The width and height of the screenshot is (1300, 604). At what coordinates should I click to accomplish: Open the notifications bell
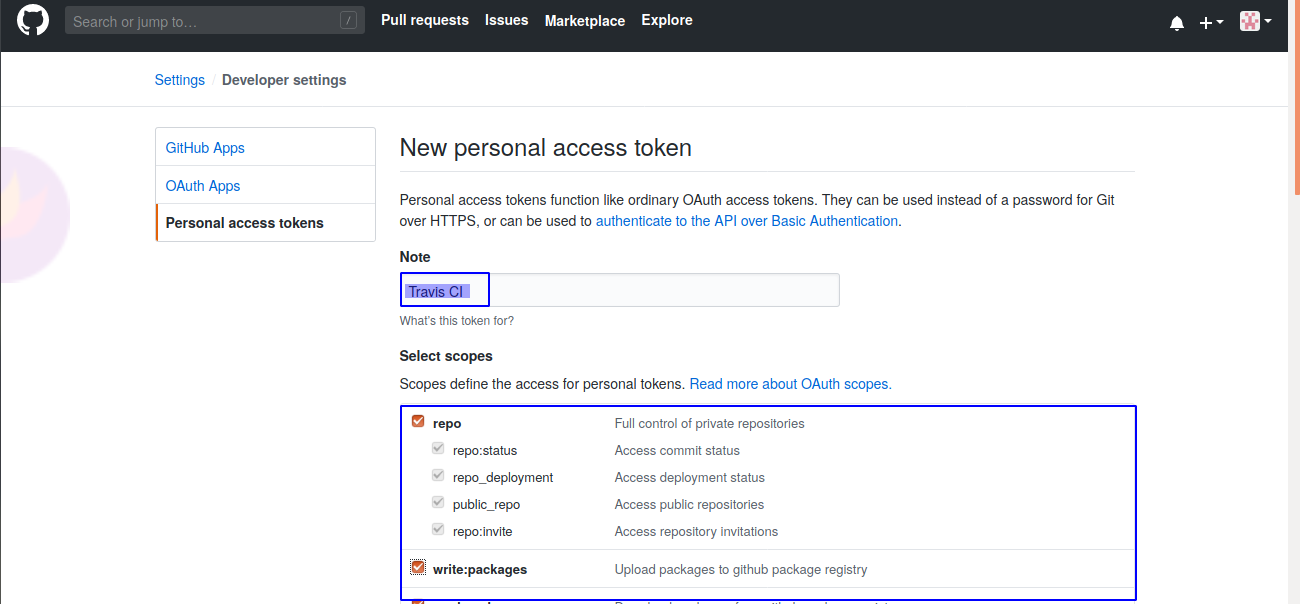tap(1177, 22)
